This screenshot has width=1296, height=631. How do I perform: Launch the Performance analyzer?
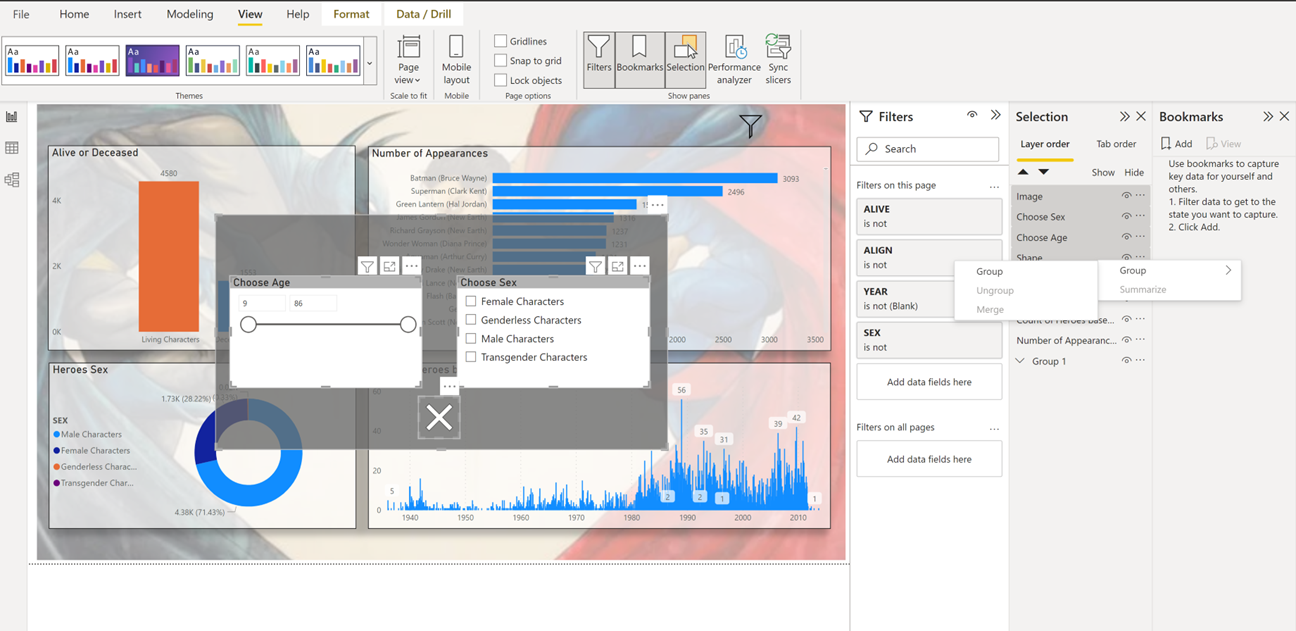click(x=734, y=59)
